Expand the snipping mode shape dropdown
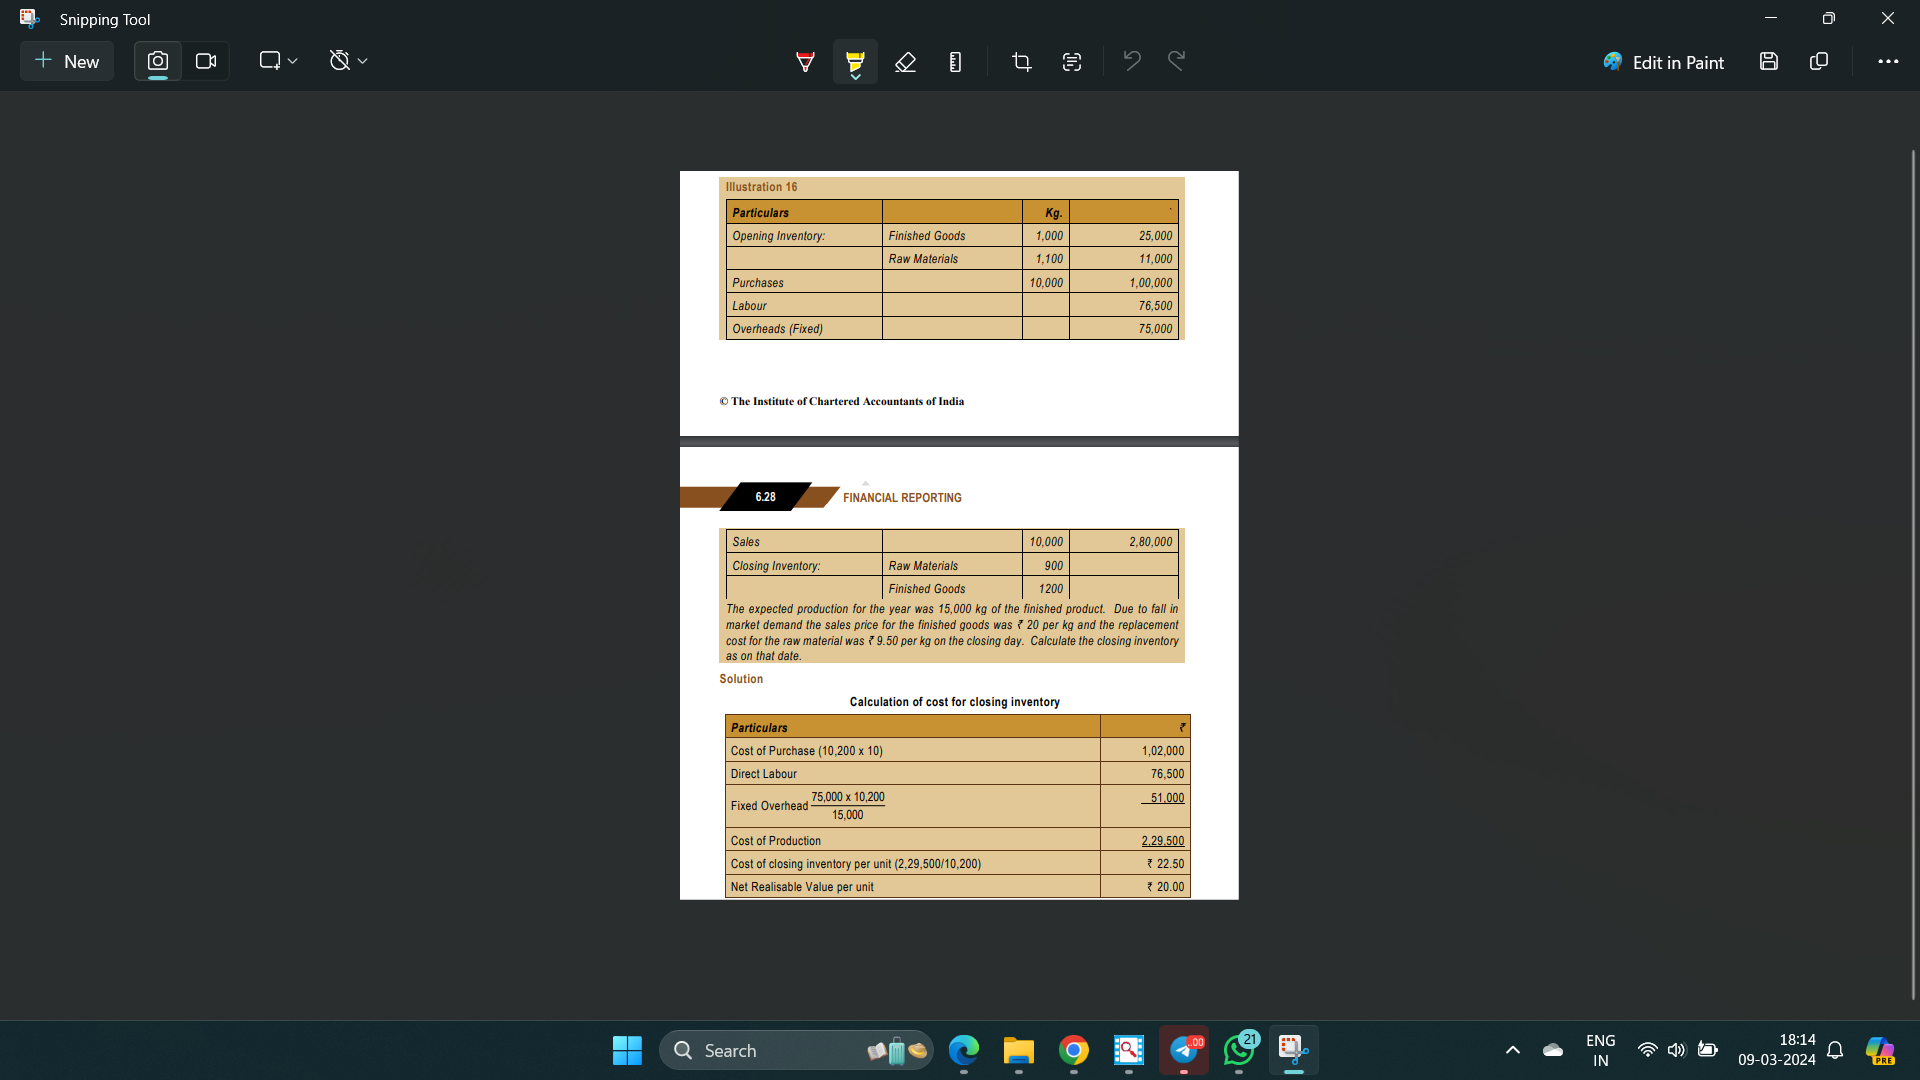Screen dimensions: 1920x1080 click(278, 61)
